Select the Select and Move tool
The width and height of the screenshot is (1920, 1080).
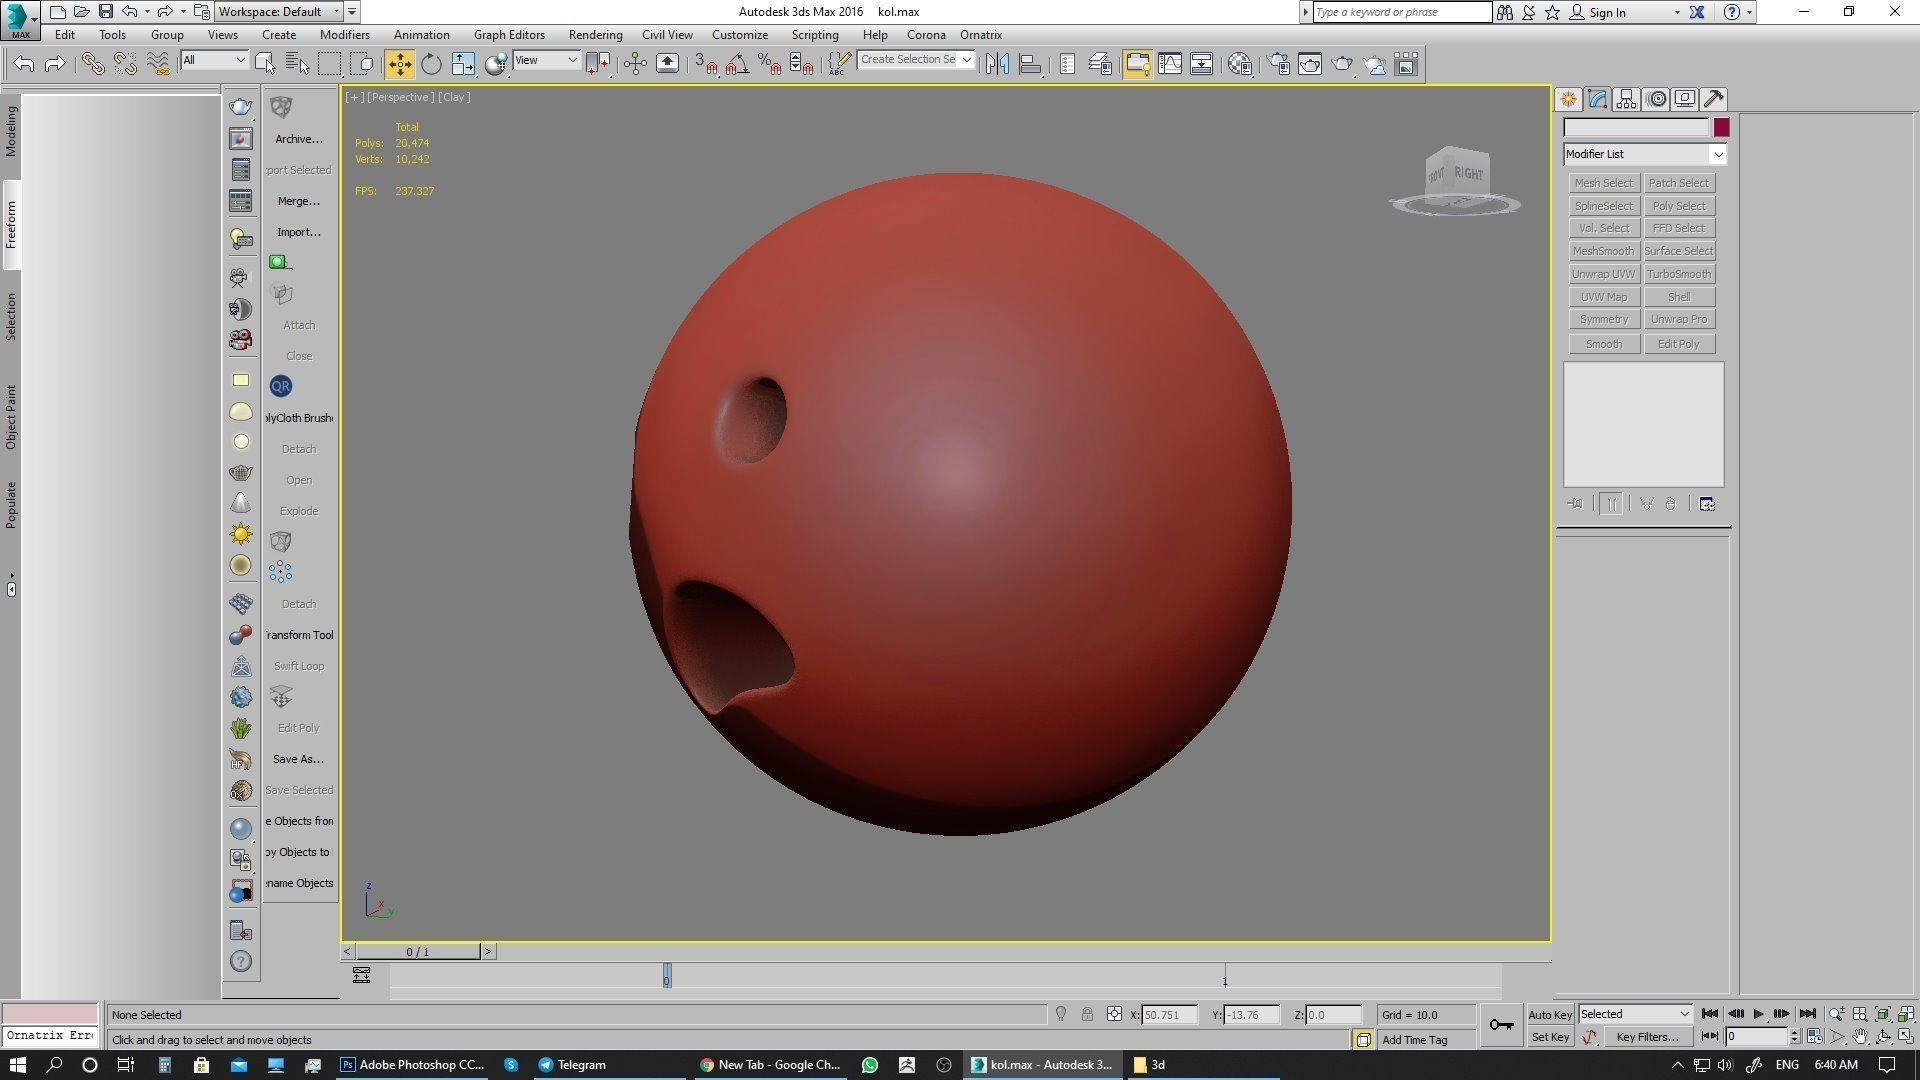(x=399, y=64)
